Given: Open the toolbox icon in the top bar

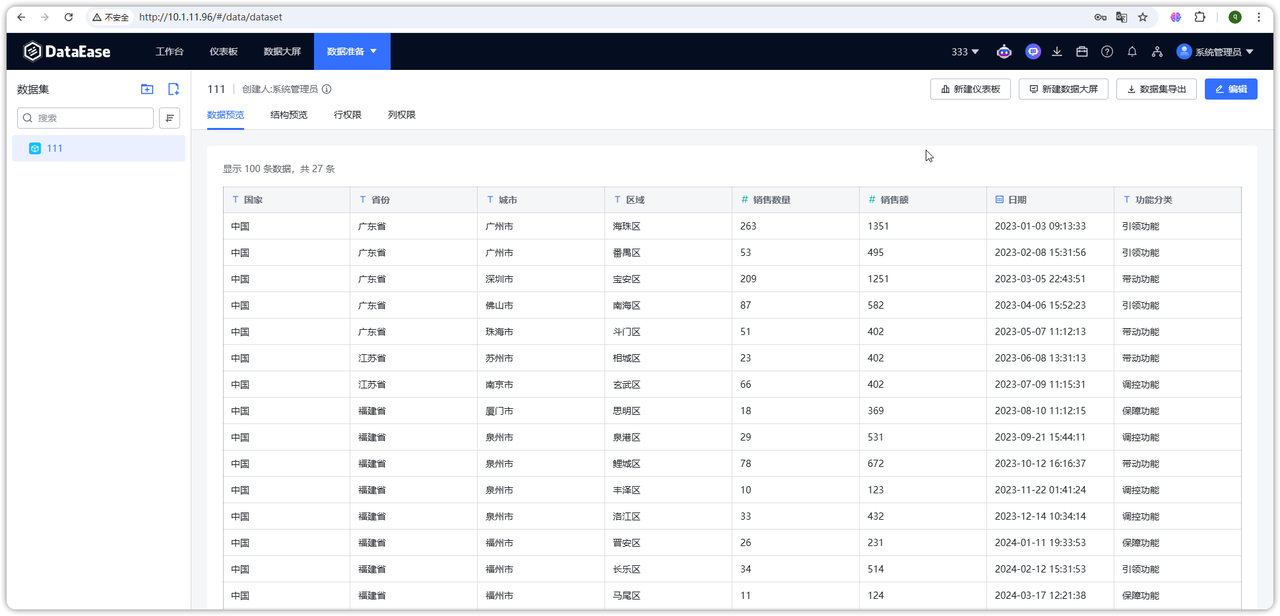Looking at the screenshot, I should 1081,51.
